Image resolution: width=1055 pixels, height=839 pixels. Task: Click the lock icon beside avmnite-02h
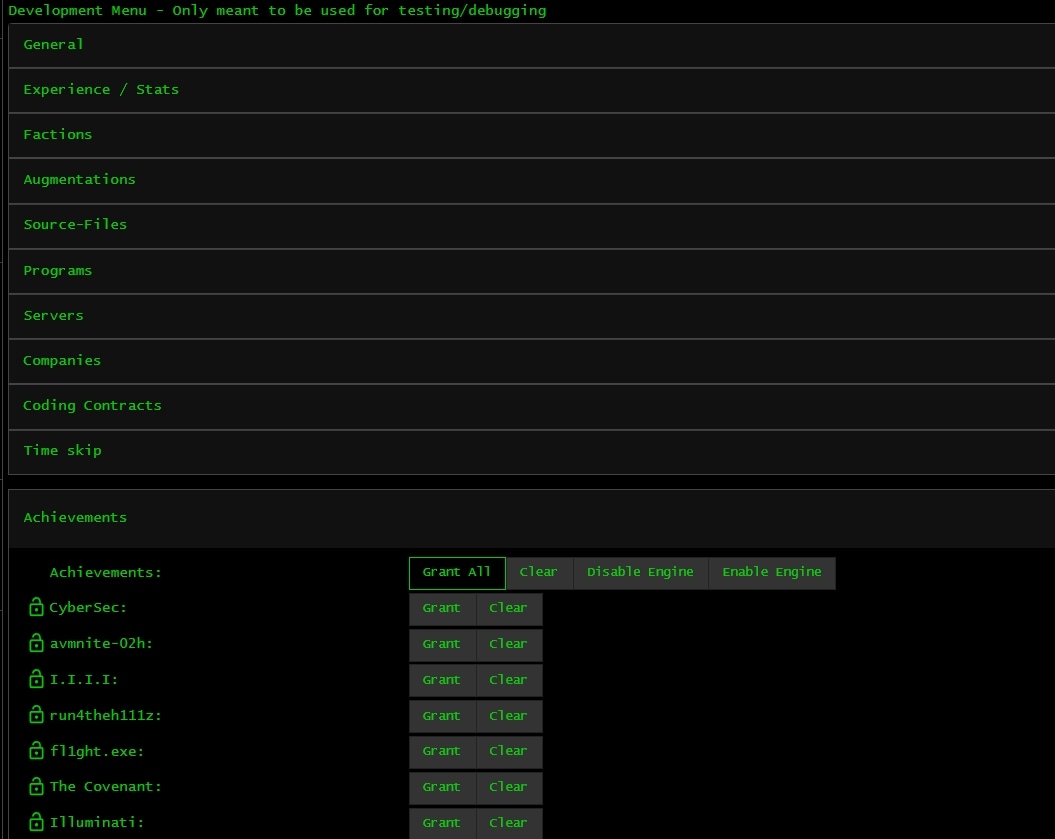36,643
